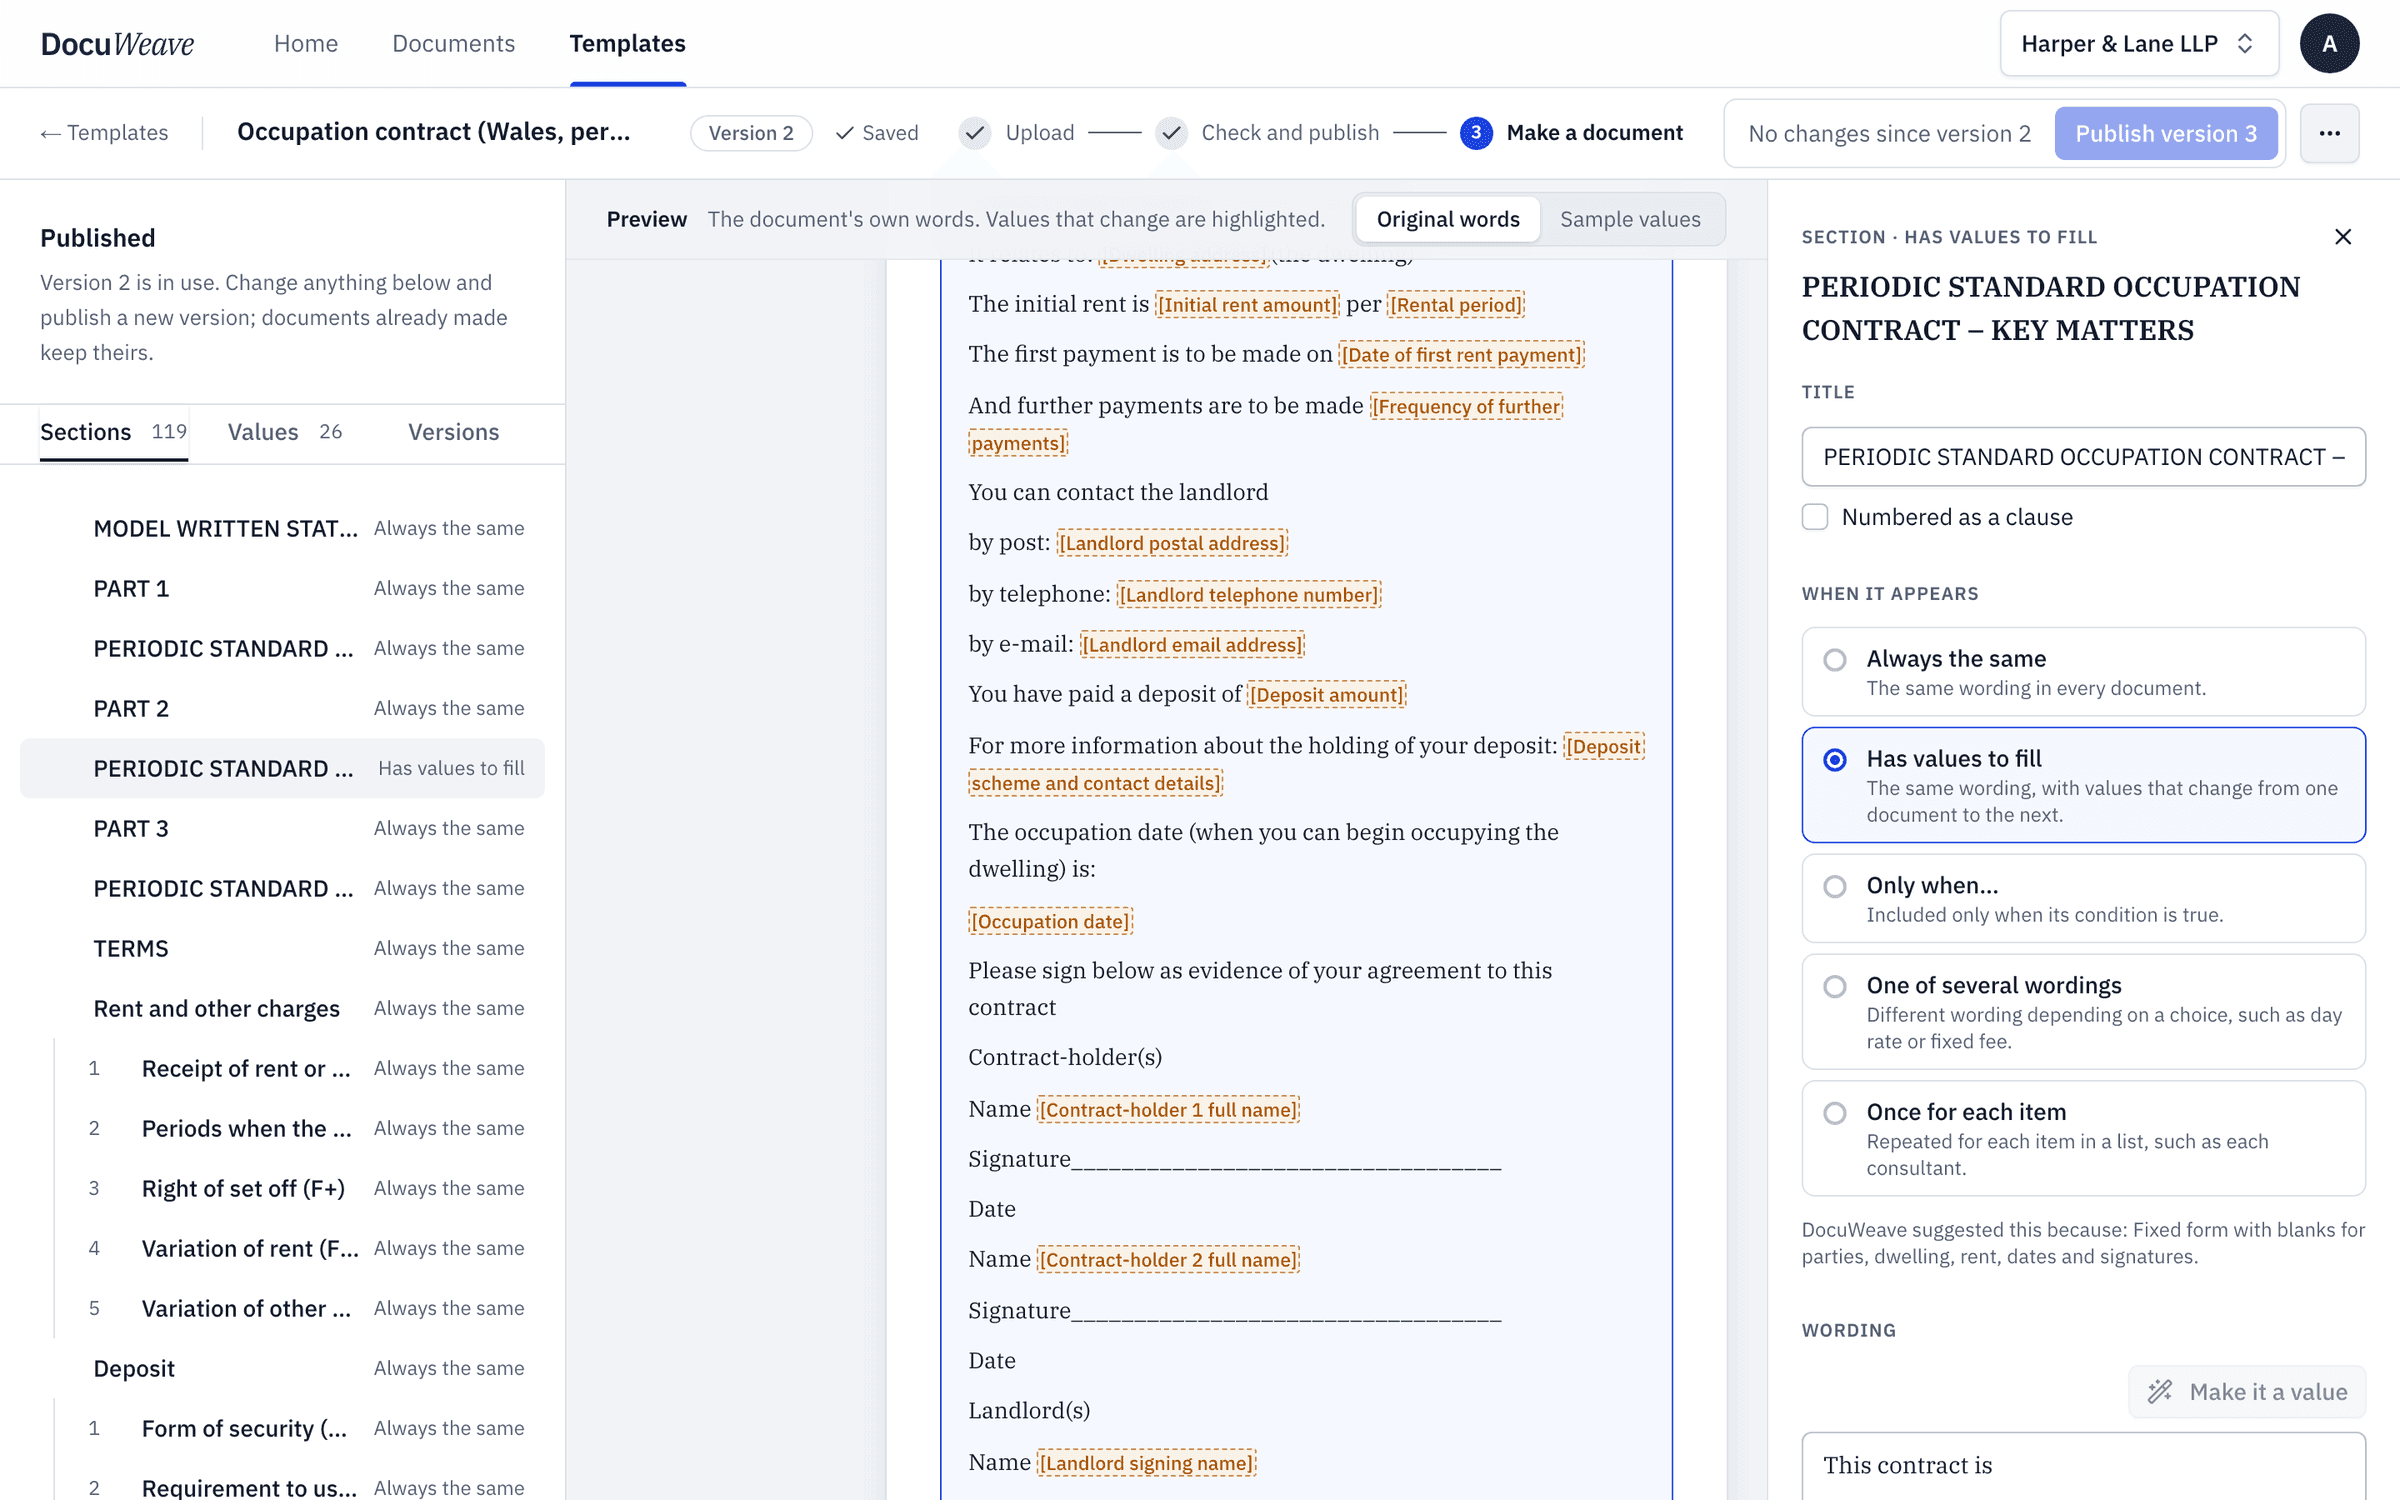Image resolution: width=2400 pixels, height=1500 pixels.
Task: Select the Always the same option
Action: pyautogui.click(x=2083, y=671)
